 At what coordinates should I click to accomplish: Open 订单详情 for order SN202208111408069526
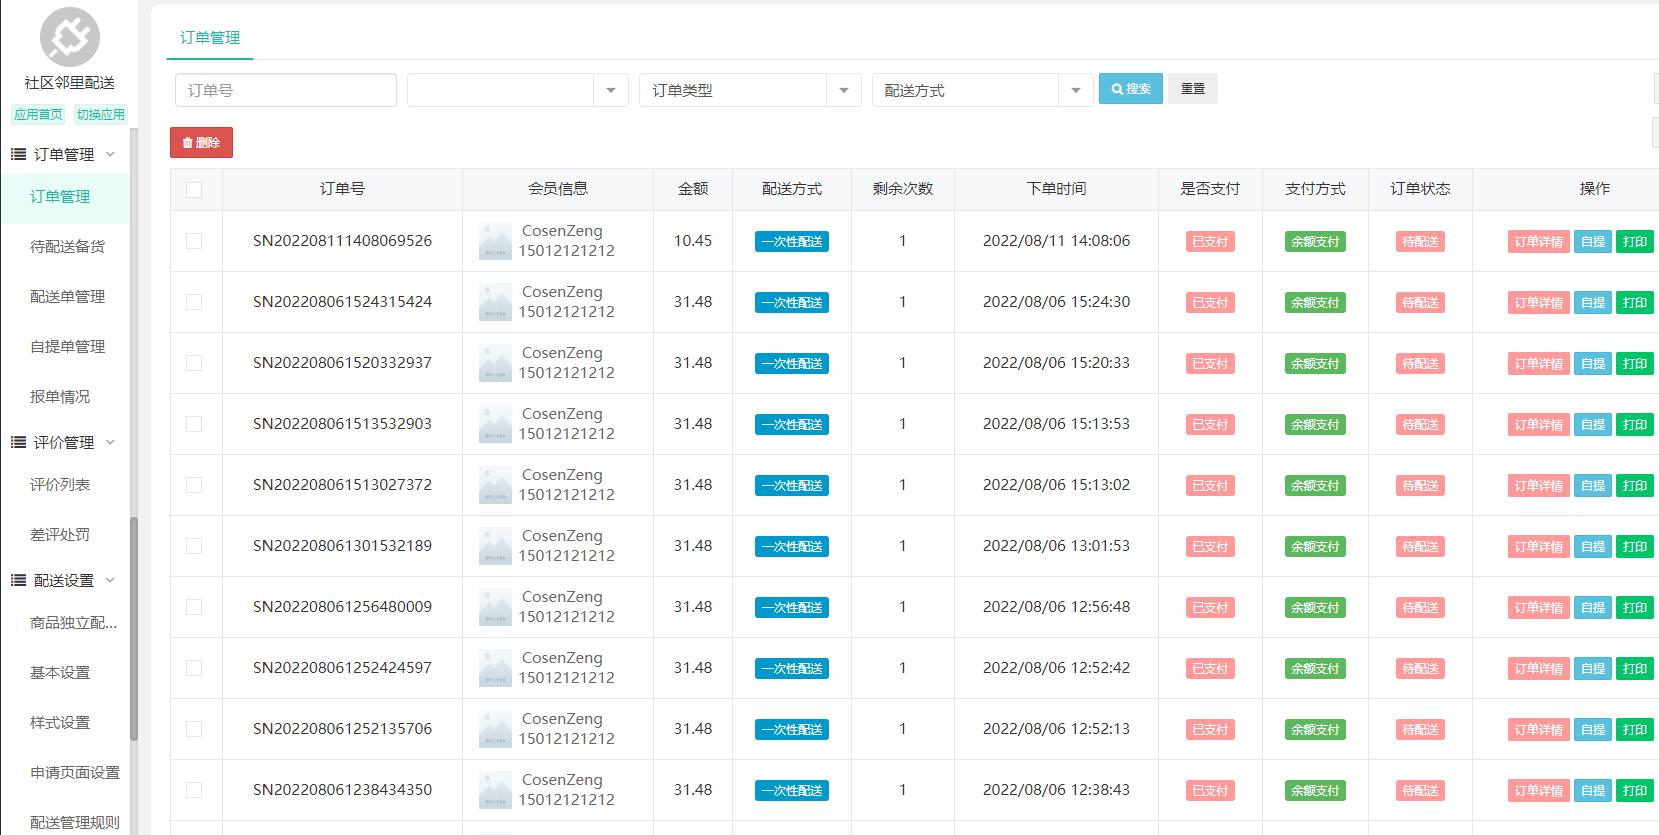pos(1538,242)
